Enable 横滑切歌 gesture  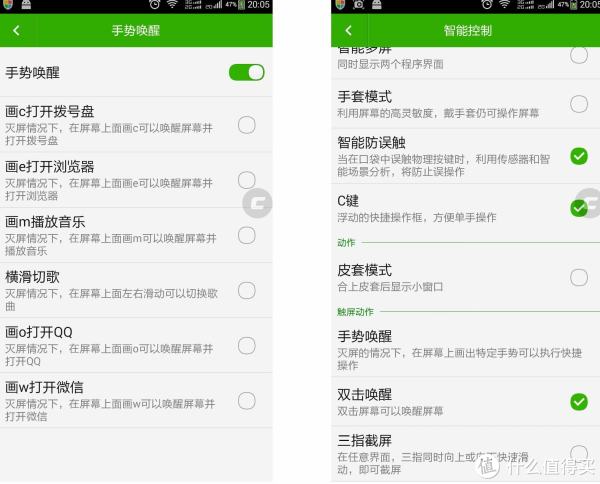coord(246,290)
